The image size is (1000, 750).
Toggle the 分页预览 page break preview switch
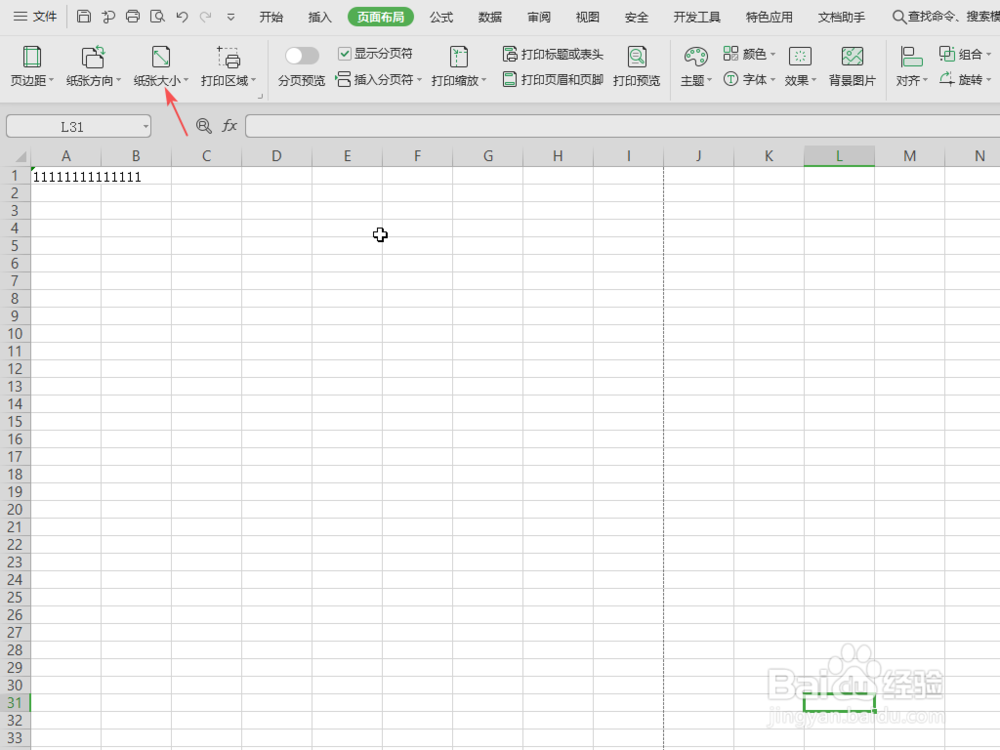302,56
